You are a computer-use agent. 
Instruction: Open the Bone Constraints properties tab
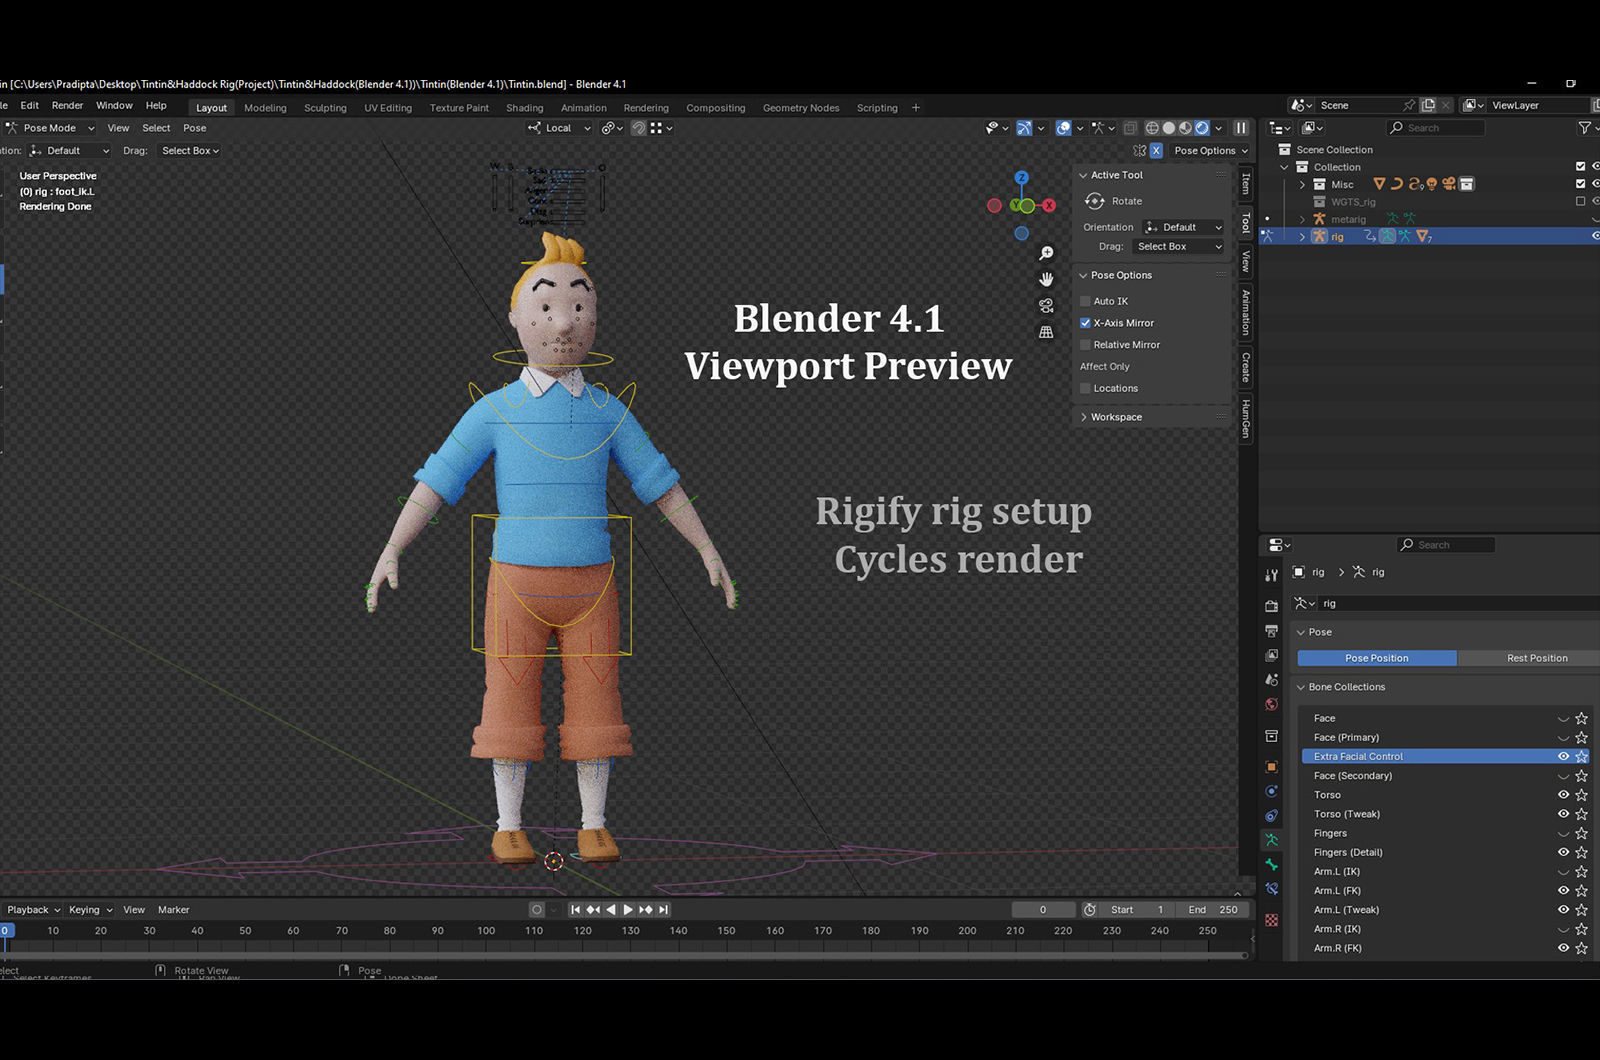click(1271, 889)
